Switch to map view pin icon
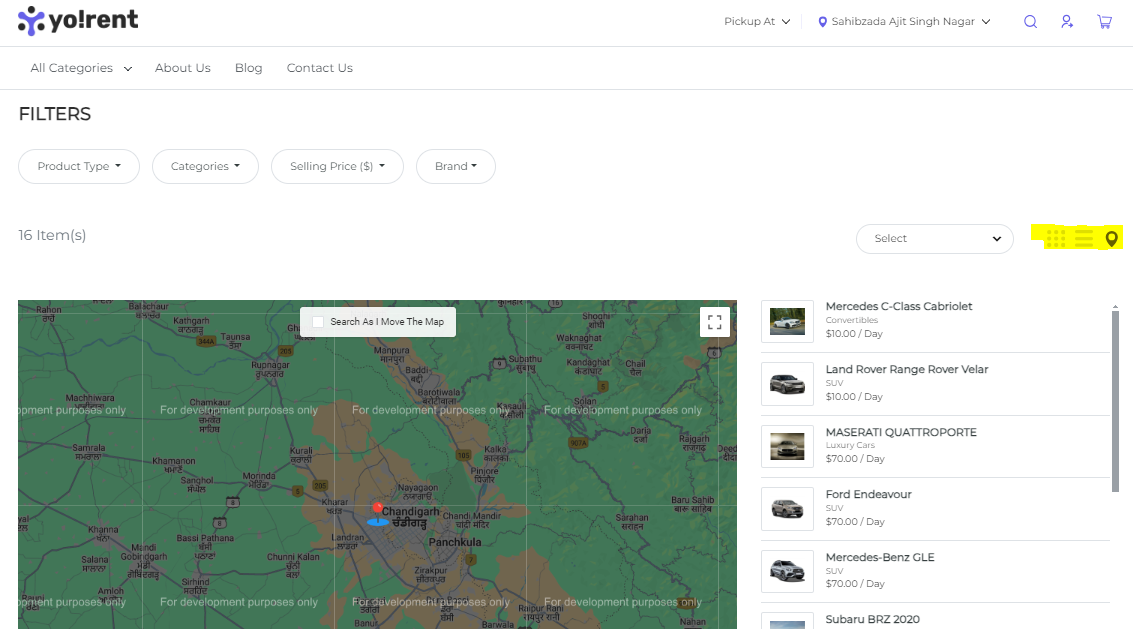 (x=1111, y=239)
